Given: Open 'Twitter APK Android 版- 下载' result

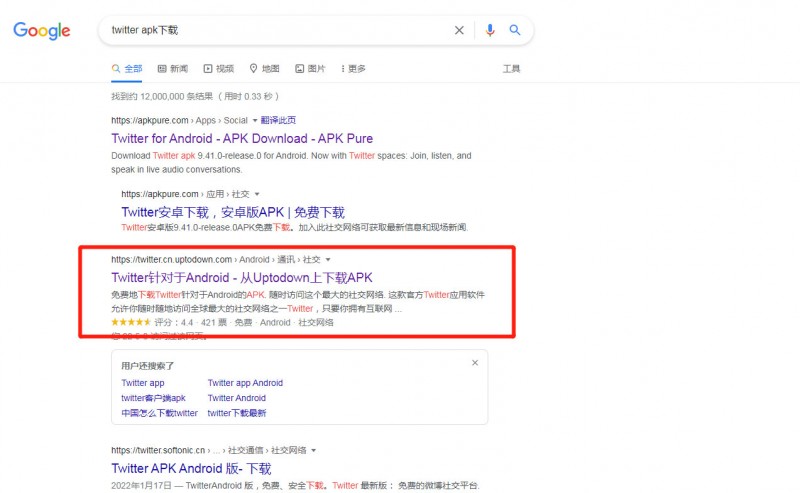Looking at the screenshot, I should [191, 469].
